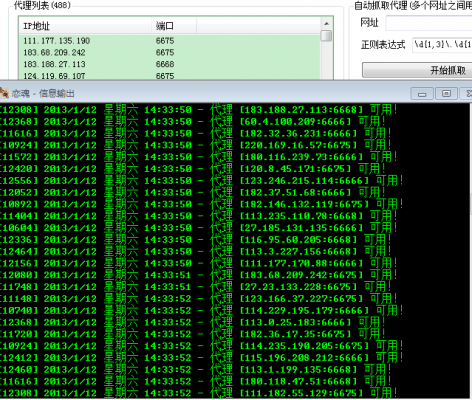Click the 恋魂 window title icon
The image size is (472, 400).
pyautogui.click(x=4, y=93)
